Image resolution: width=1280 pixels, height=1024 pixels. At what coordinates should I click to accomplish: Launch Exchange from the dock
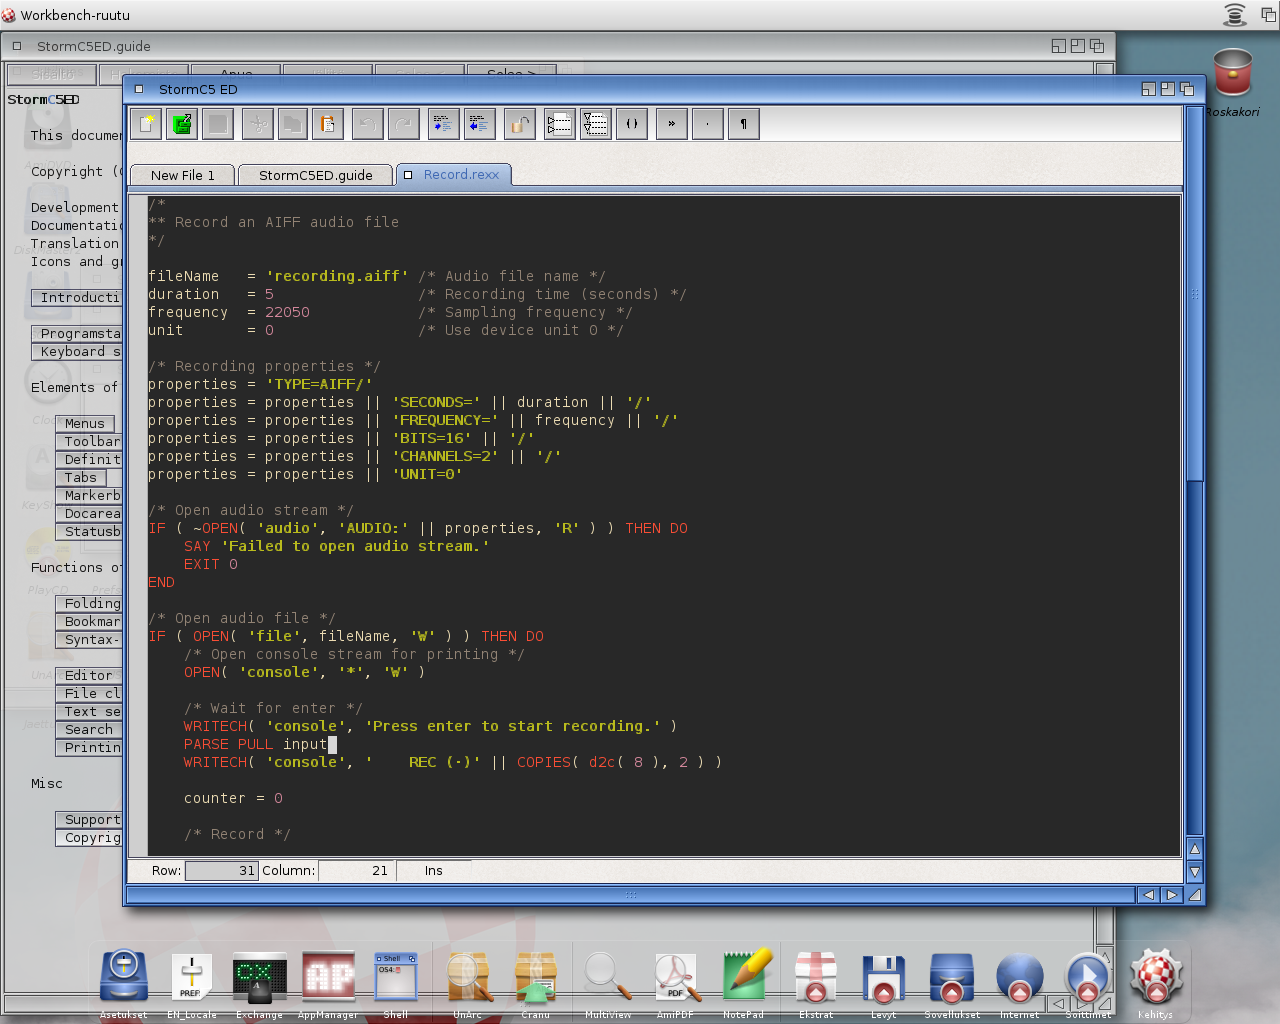[x=259, y=978]
